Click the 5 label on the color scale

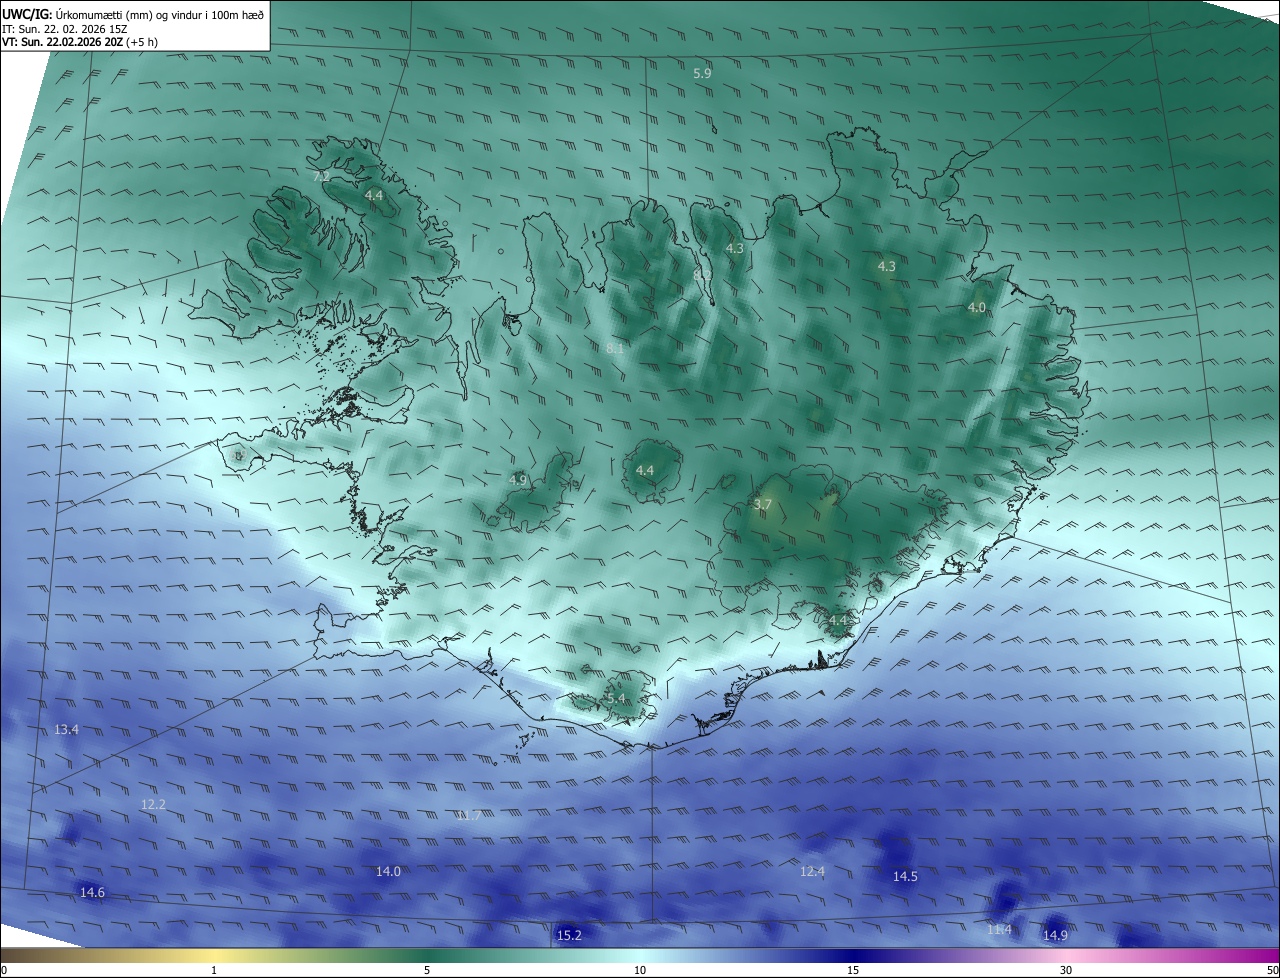[x=427, y=970]
